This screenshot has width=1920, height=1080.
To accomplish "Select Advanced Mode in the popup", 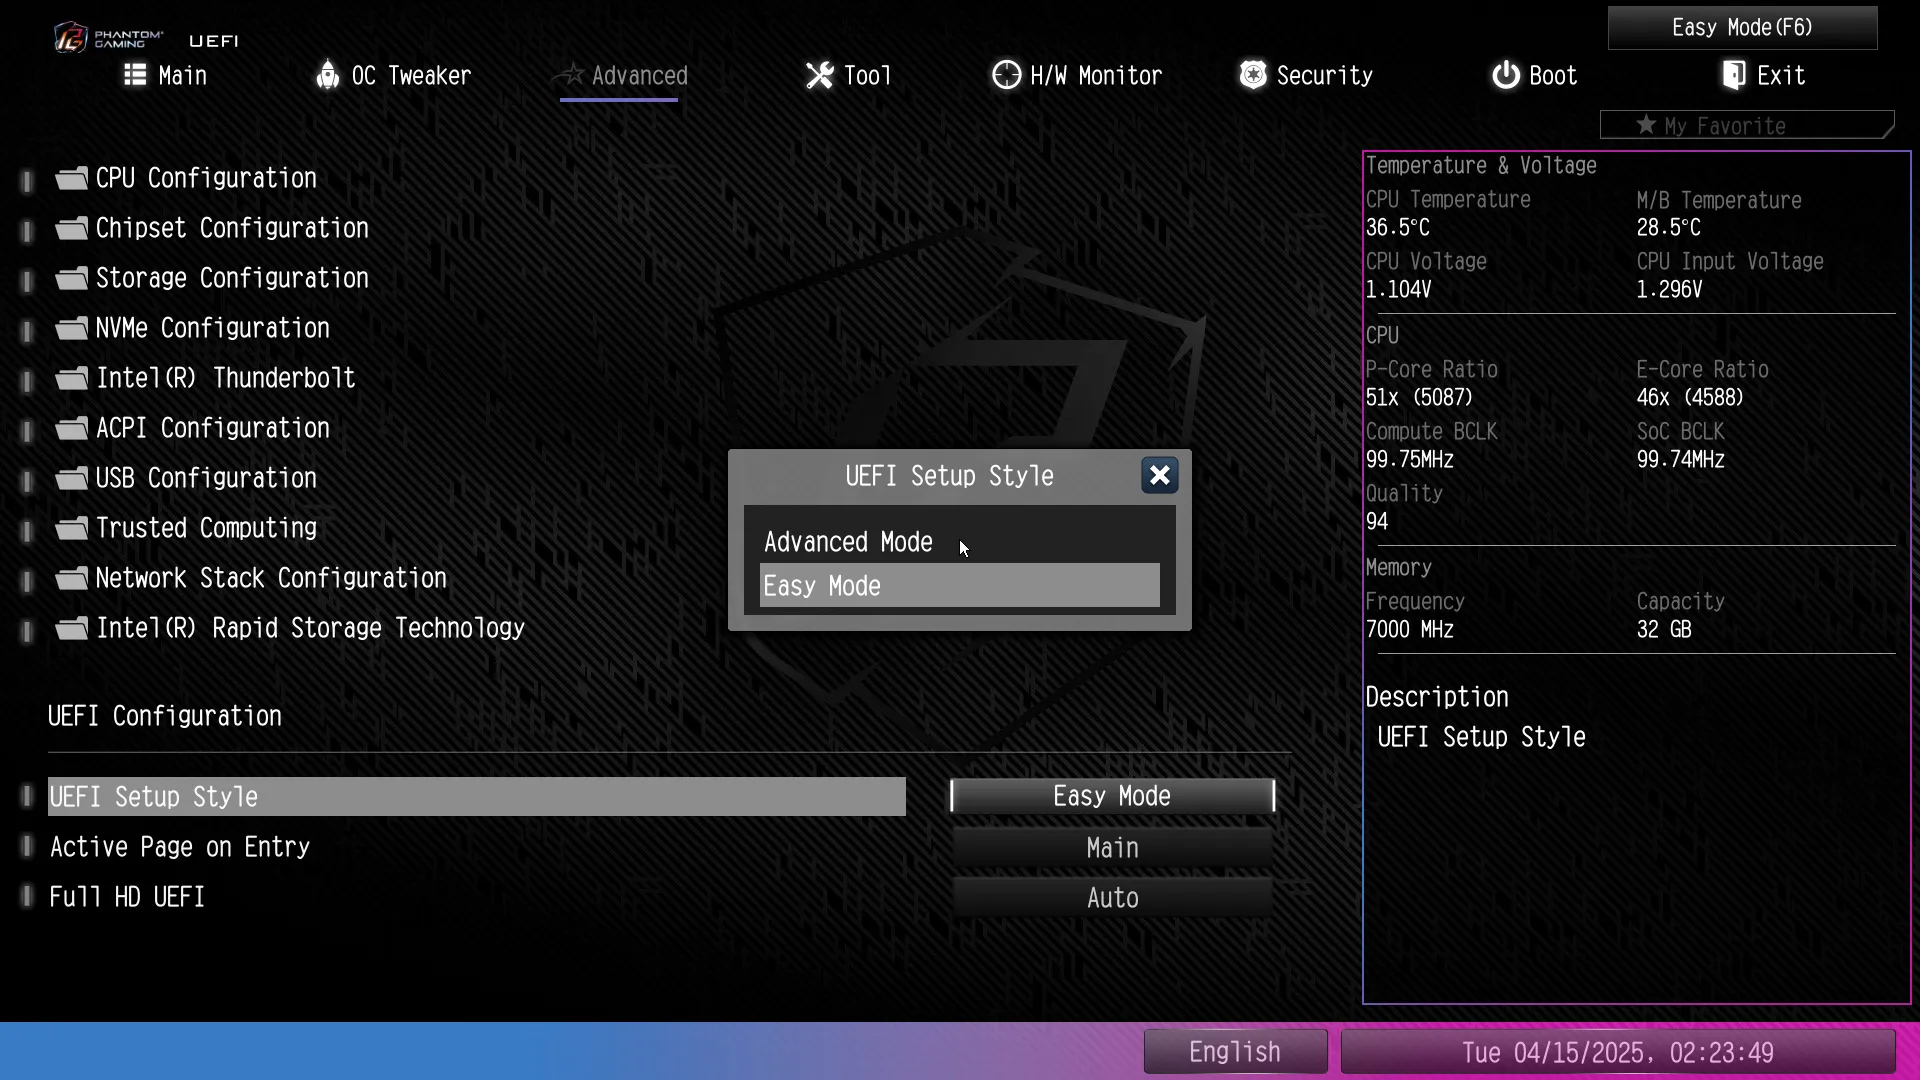I will tap(960, 542).
